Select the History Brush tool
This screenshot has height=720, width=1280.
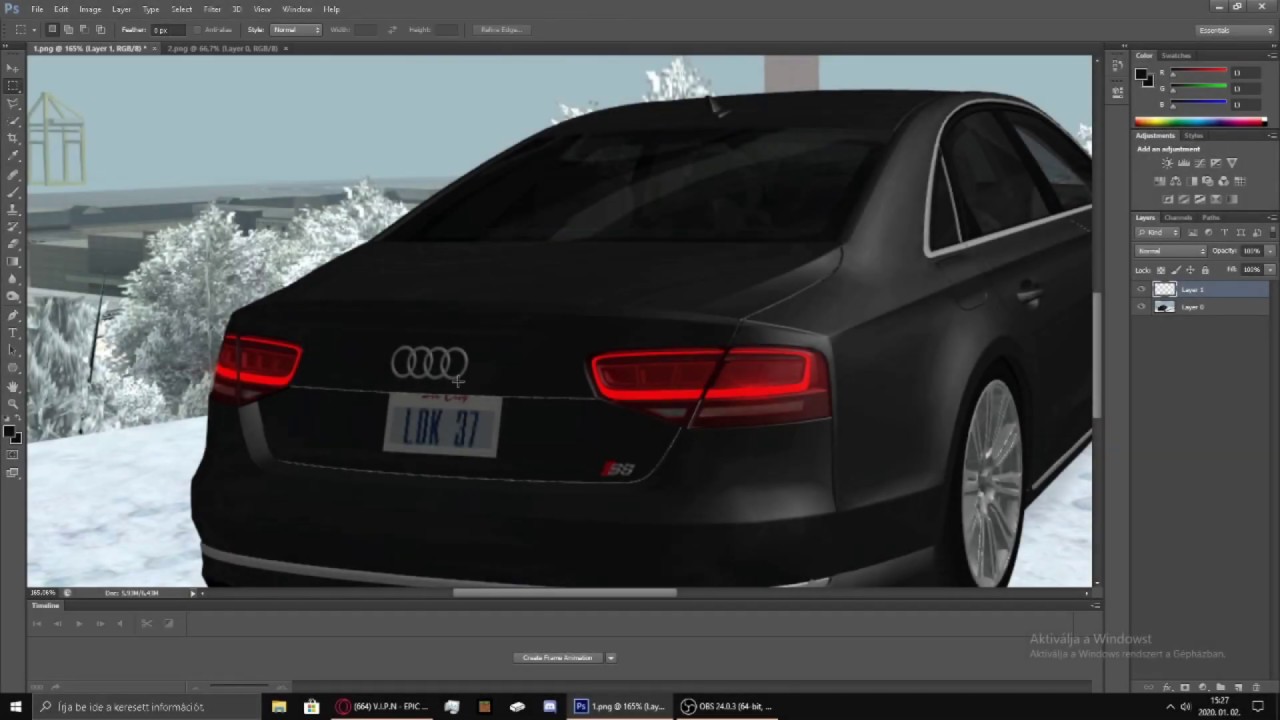click(14, 227)
